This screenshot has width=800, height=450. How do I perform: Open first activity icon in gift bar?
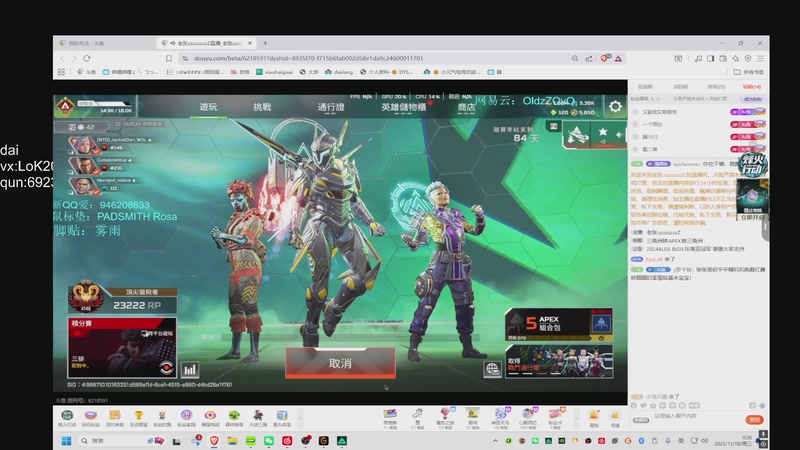(x=67, y=418)
